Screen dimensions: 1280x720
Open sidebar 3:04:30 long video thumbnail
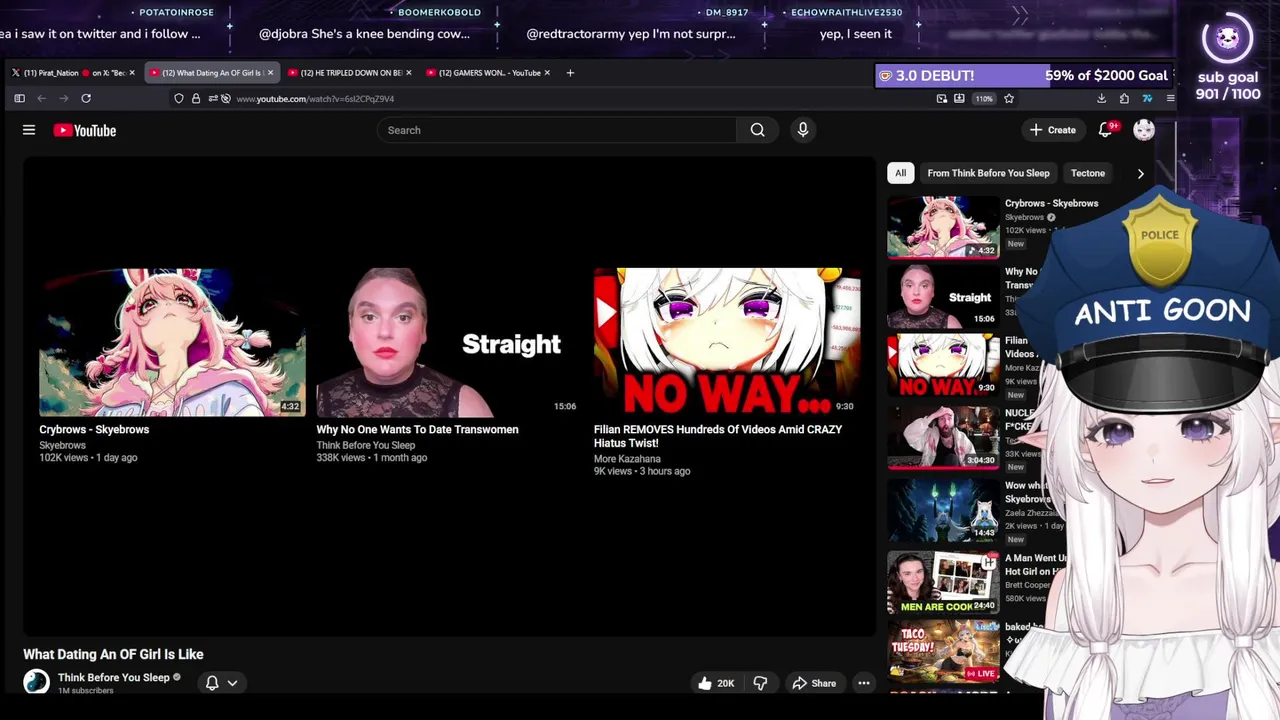coord(943,437)
